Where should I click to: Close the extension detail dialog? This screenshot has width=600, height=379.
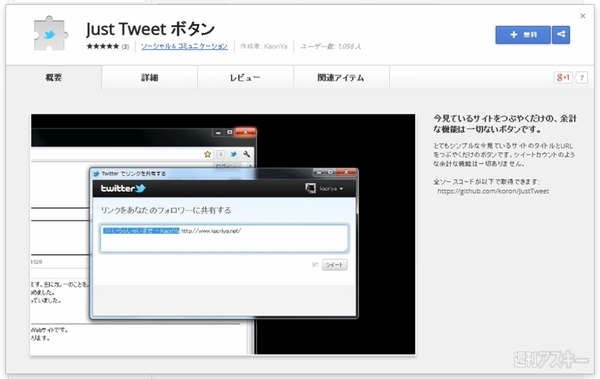click(583, 16)
